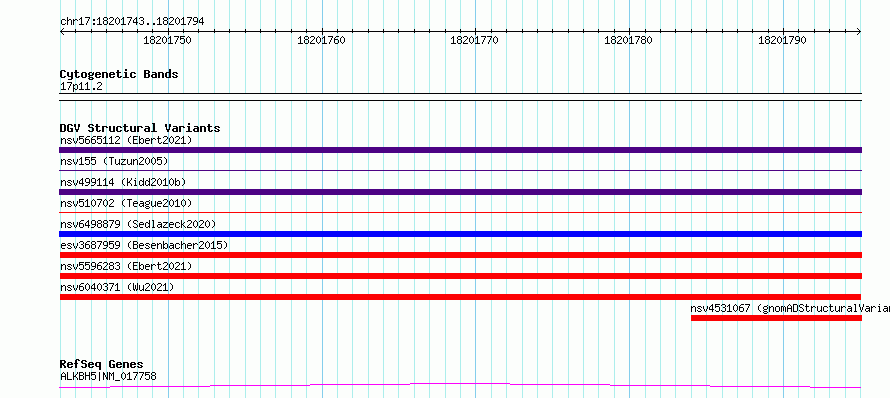
Task: Select the Cytogenetic Bands track title
Action: click(x=119, y=74)
